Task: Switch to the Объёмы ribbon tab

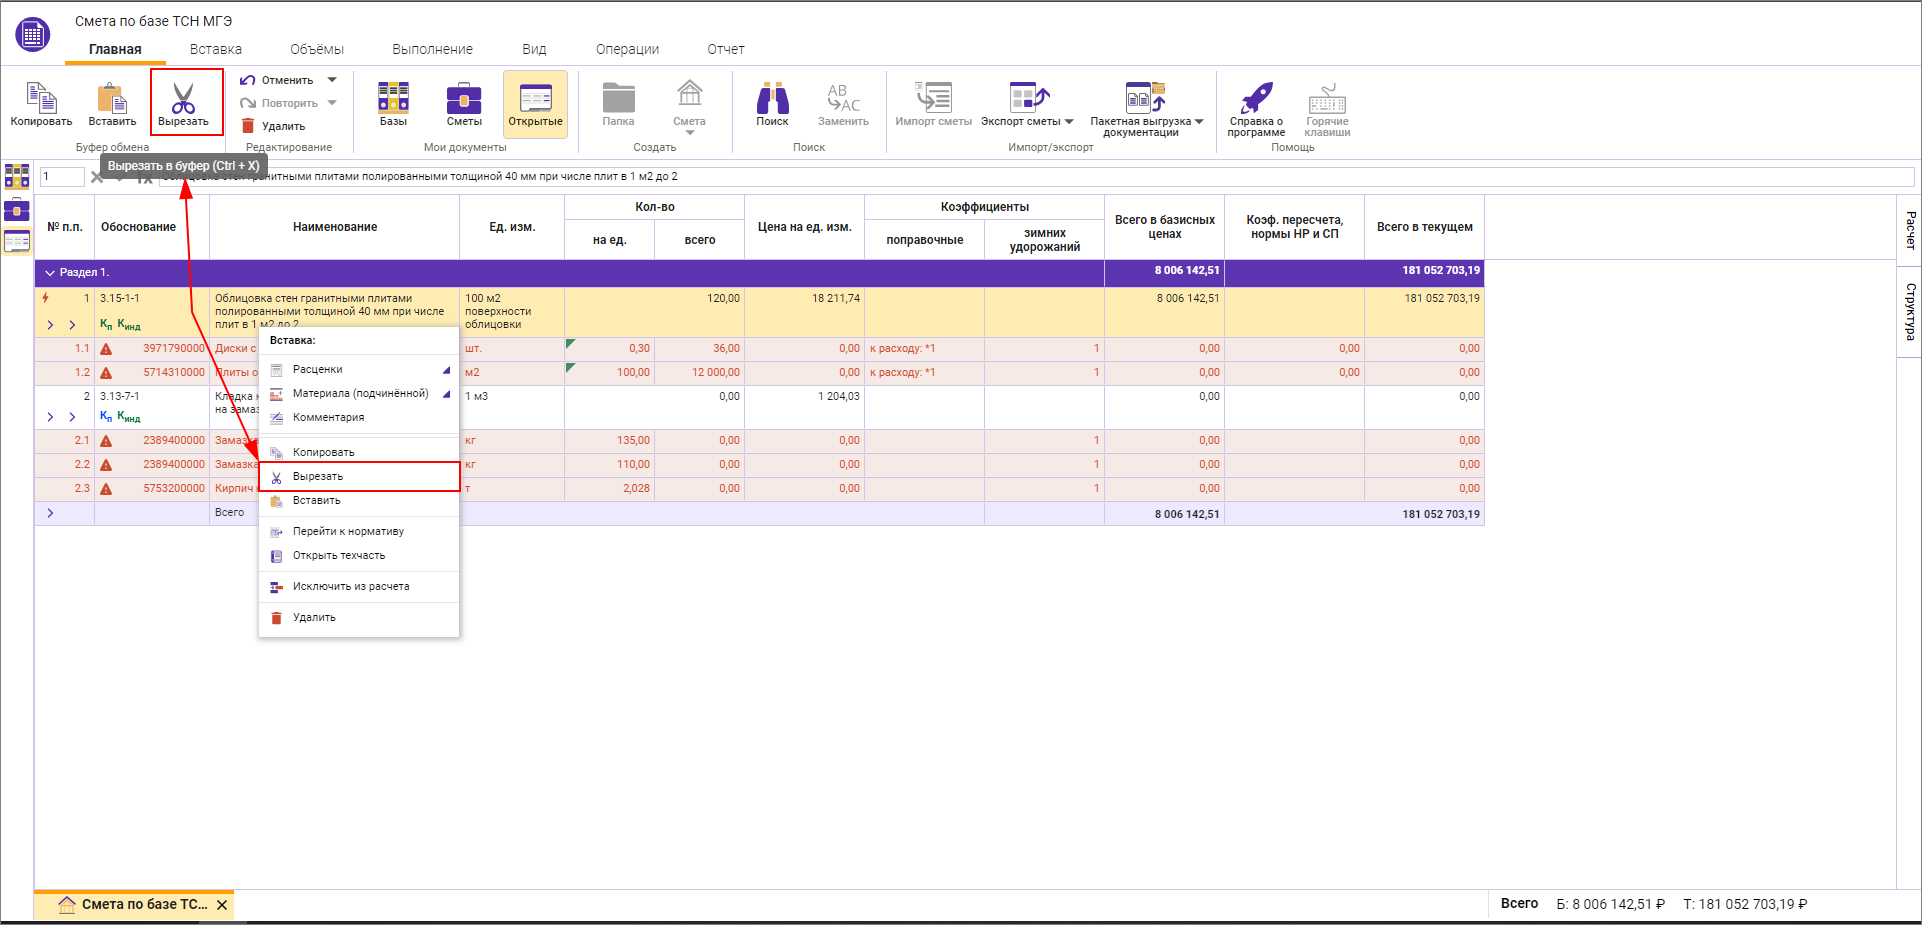Action: [x=317, y=49]
